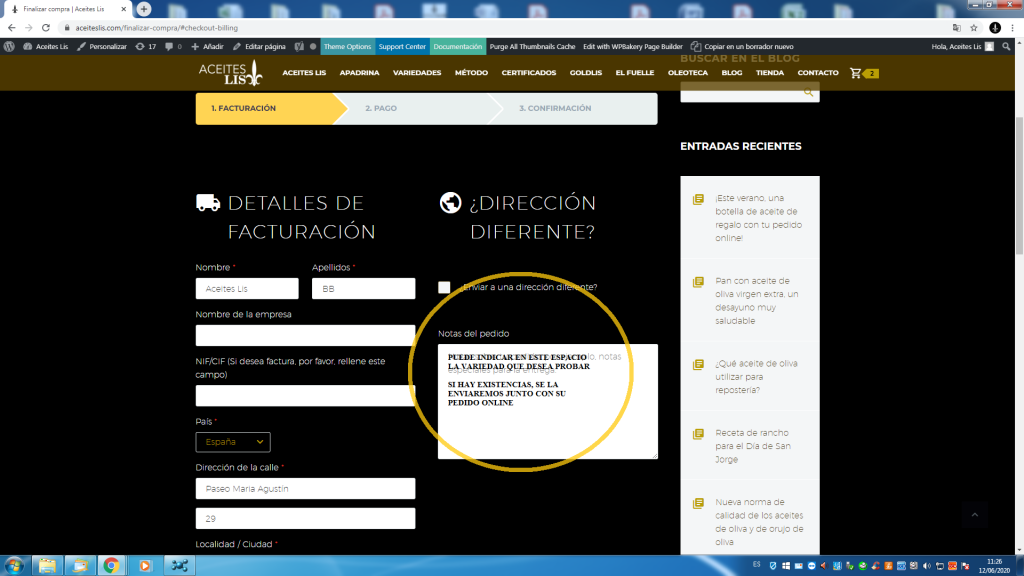The width and height of the screenshot is (1024, 576).
Task: Open the Yoast SEO admin bar icon
Action: pyautogui.click(x=299, y=46)
